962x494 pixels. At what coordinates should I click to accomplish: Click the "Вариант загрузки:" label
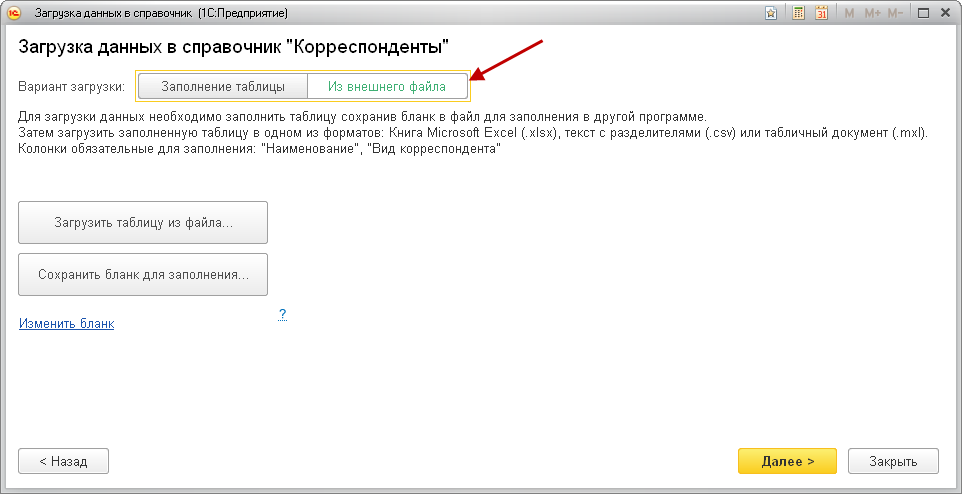click(x=71, y=87)
